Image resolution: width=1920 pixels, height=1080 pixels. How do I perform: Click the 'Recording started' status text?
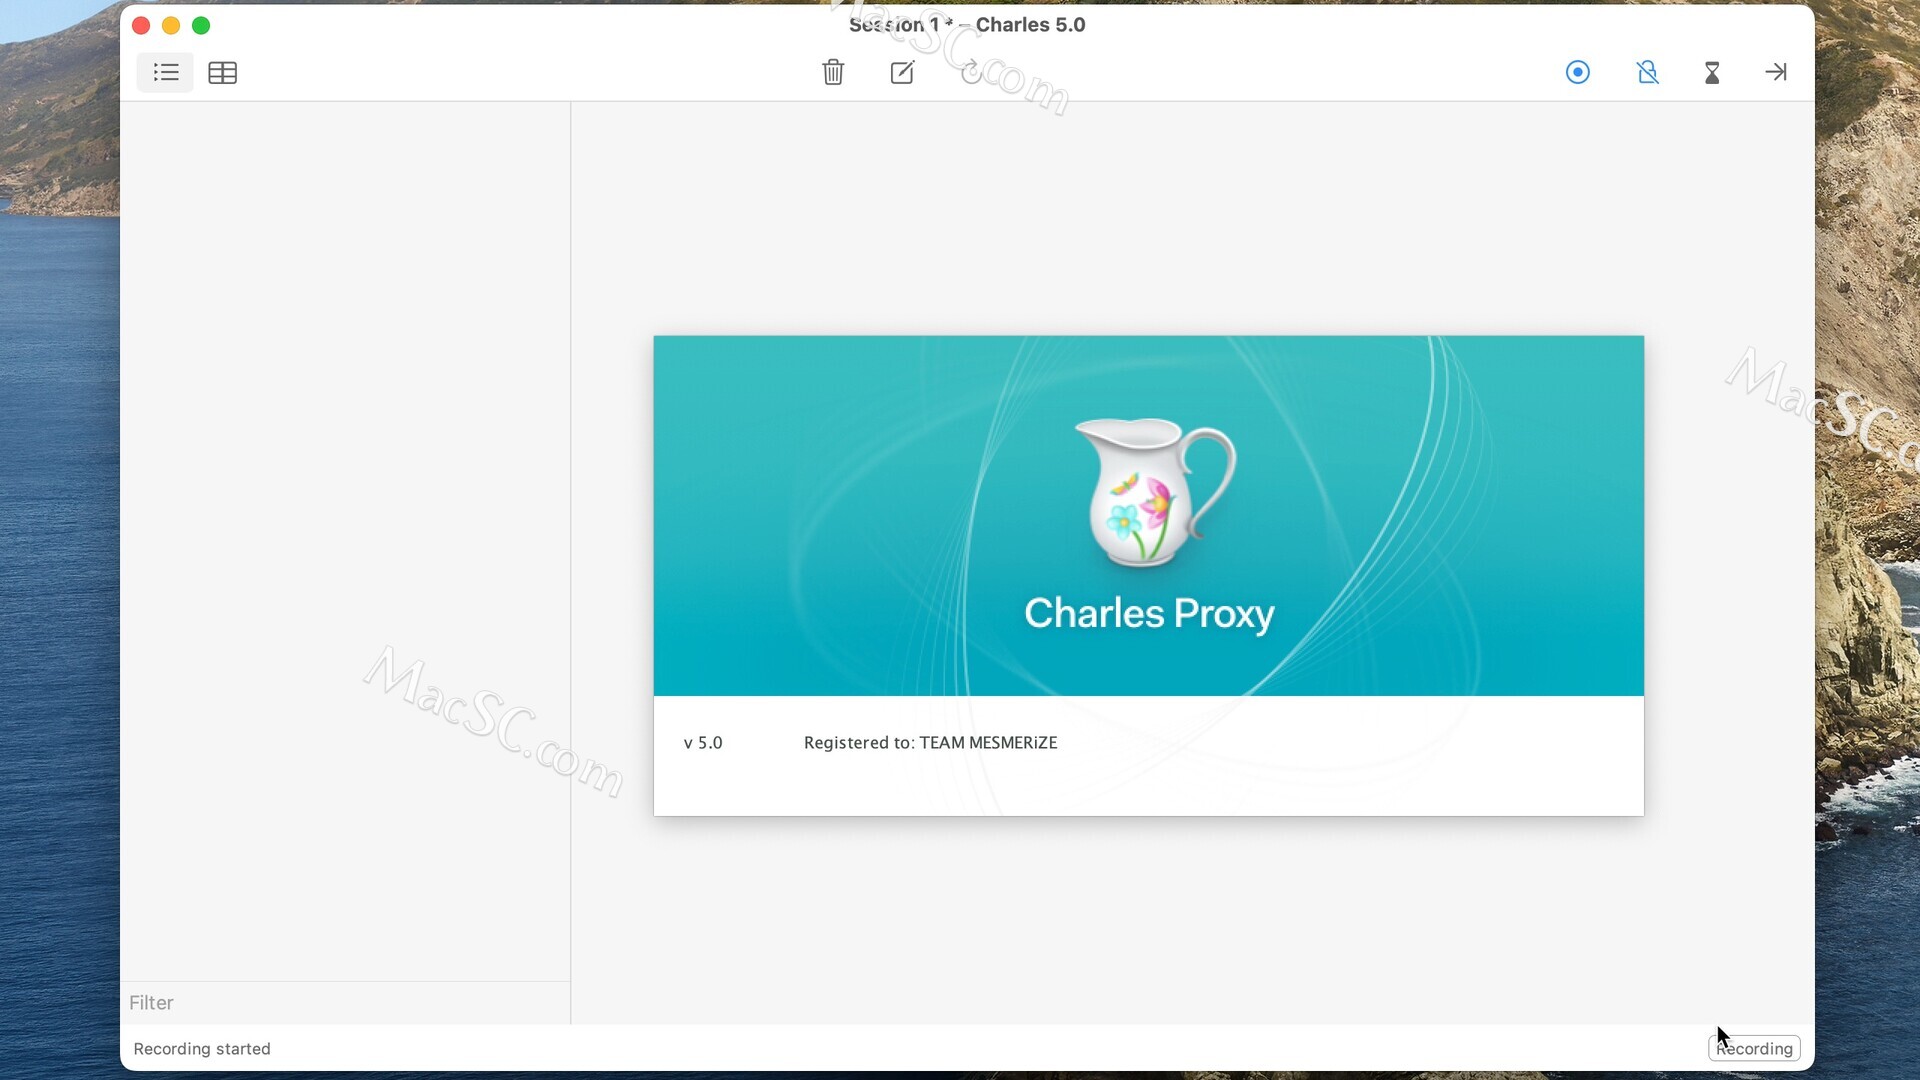click(202, 1048)
